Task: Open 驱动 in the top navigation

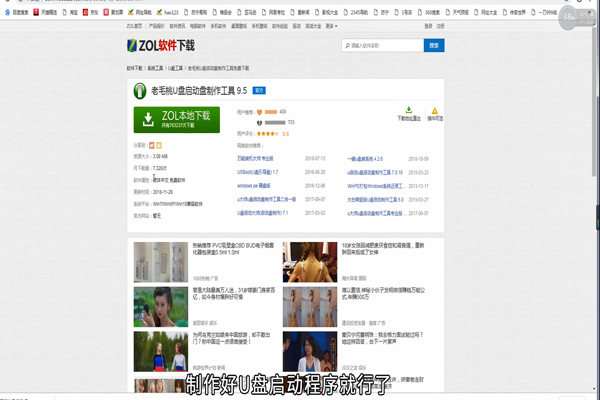Action: [297, 26]
